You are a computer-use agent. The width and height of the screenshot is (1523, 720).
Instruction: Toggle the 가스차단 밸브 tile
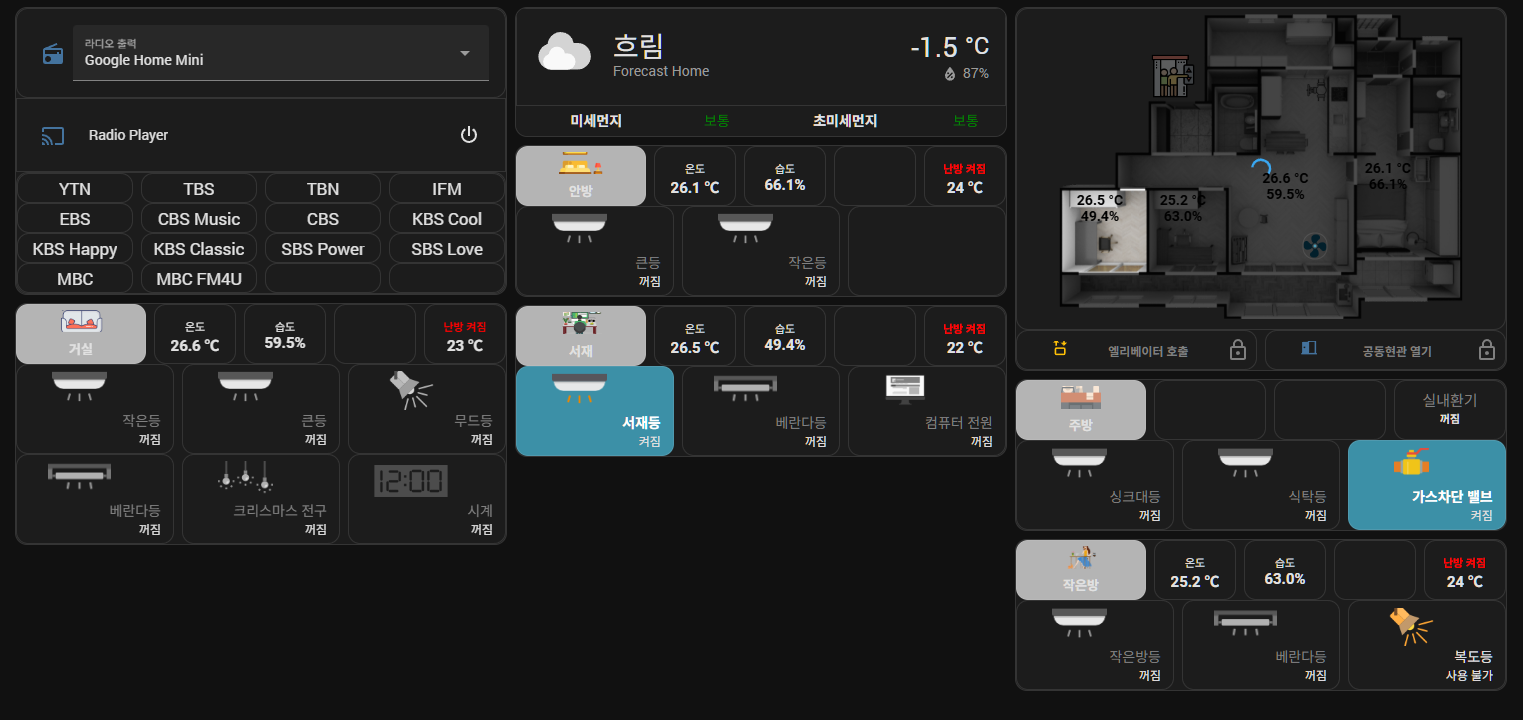pyautogui.click(x=1426, y=485)
